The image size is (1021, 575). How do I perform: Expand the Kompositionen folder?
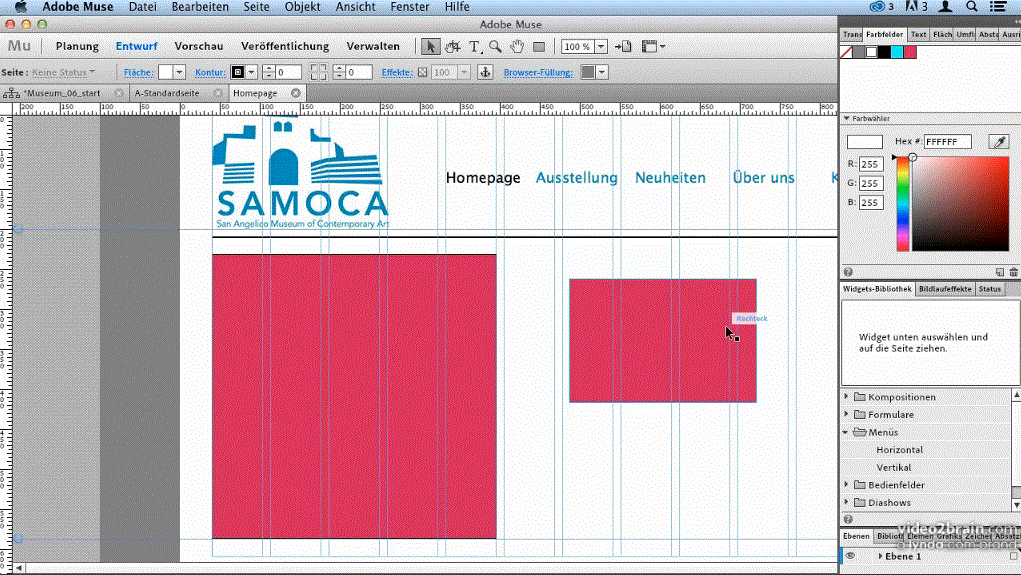[x=846, y=396]
